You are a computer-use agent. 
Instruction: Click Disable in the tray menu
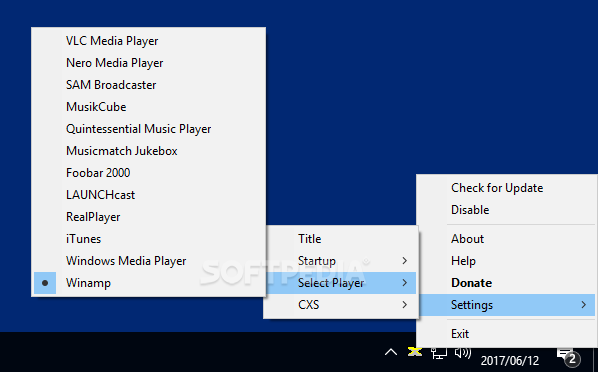click(x=507, y=210)
